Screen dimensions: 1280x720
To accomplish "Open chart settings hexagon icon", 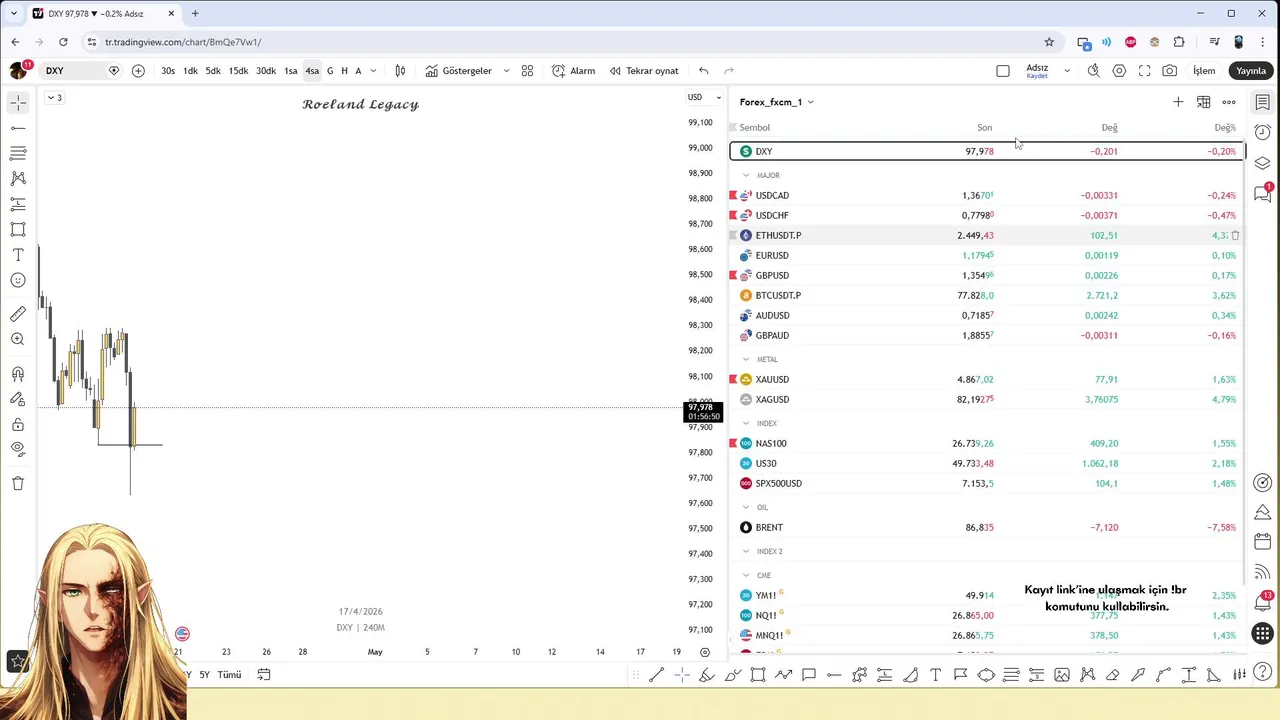I will (x=1119, y=71).
